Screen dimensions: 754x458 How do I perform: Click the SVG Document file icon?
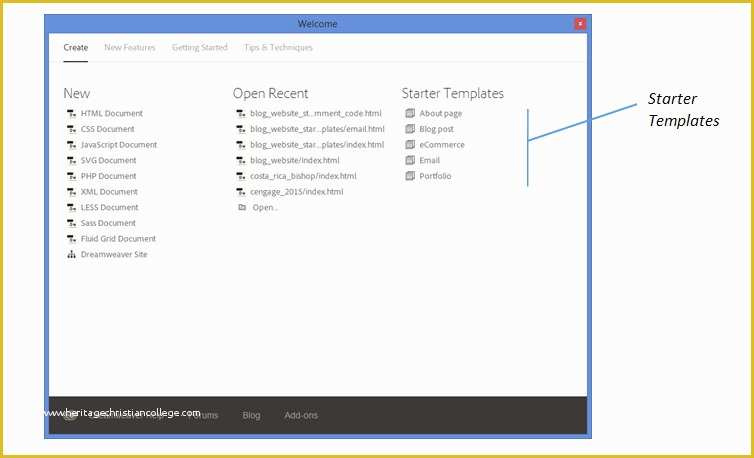click(72, 161)
